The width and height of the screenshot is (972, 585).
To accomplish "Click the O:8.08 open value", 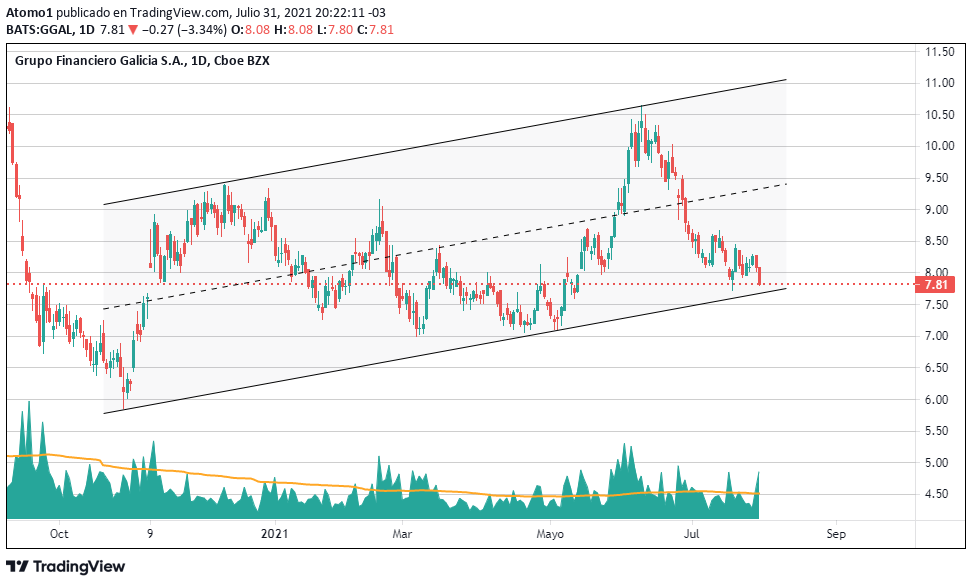I will pos(249,30).
